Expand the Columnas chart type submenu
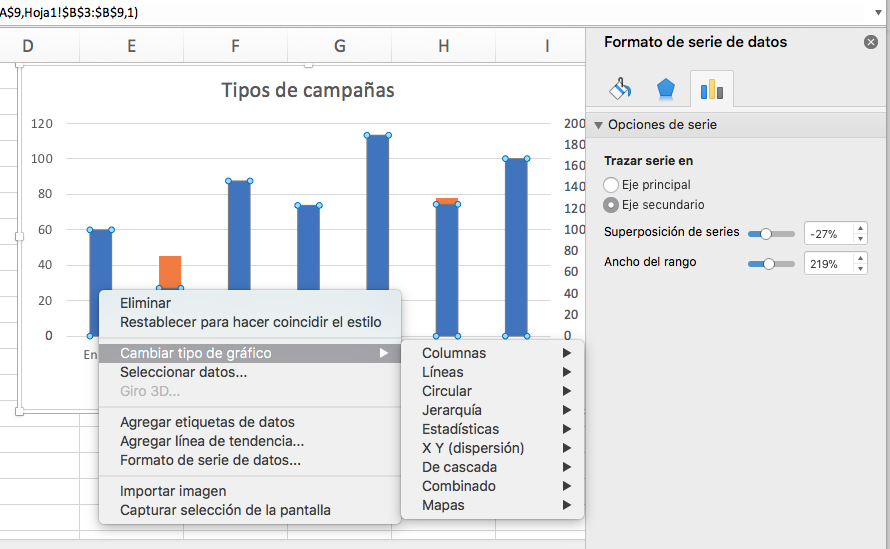890x549 pixels. coord(492,353)
